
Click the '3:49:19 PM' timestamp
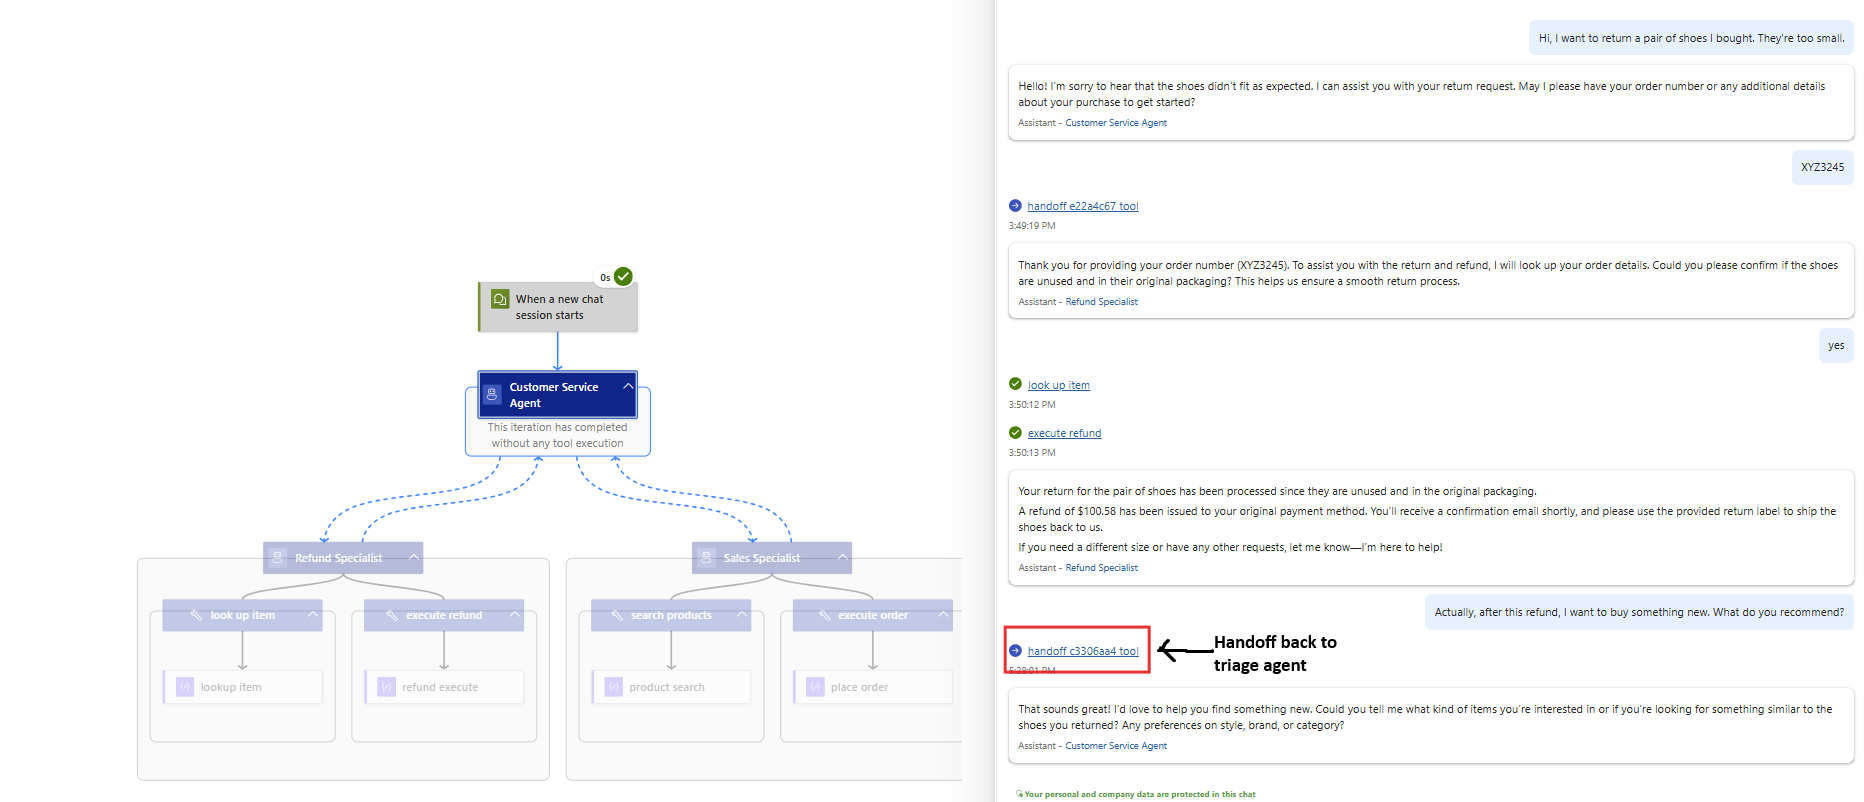click(x=1032, y=226)
